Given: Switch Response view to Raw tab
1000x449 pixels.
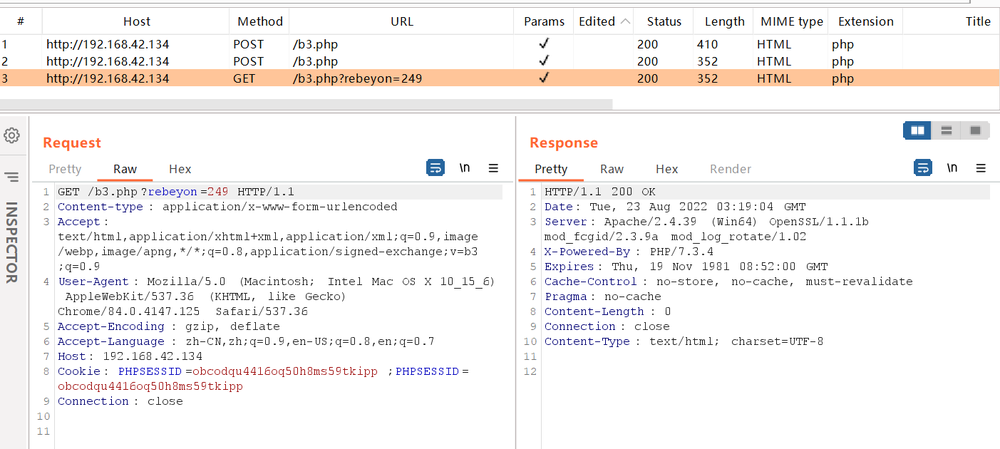Looking at the screenshot, I should (x=612, y=169).
